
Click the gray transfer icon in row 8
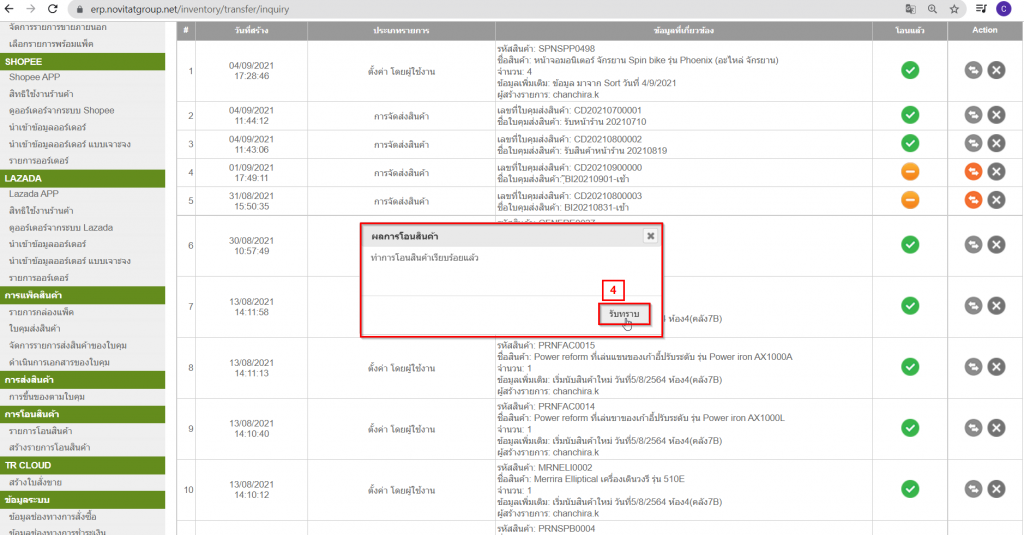pos(974,367)
